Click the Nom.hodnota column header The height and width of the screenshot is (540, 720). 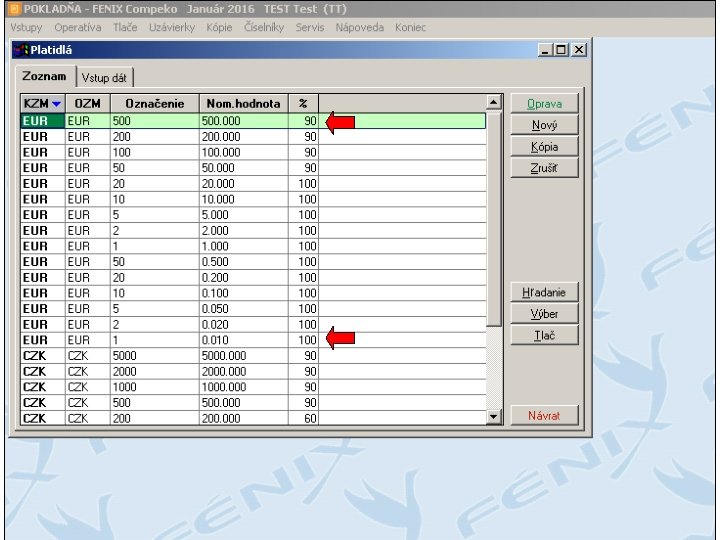tap(244, 104)
